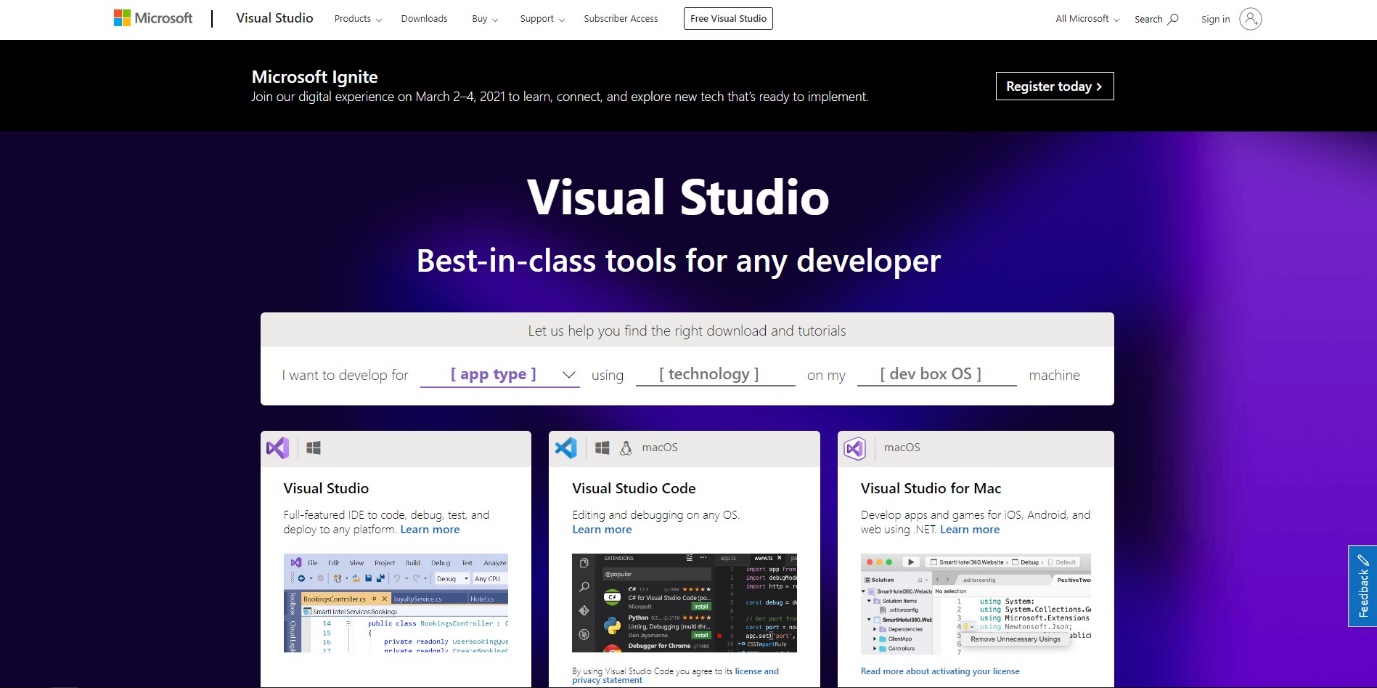Go to Downloads in the navigation bar
This screenshot has width=1377, height=688.
tap(424, 19)
